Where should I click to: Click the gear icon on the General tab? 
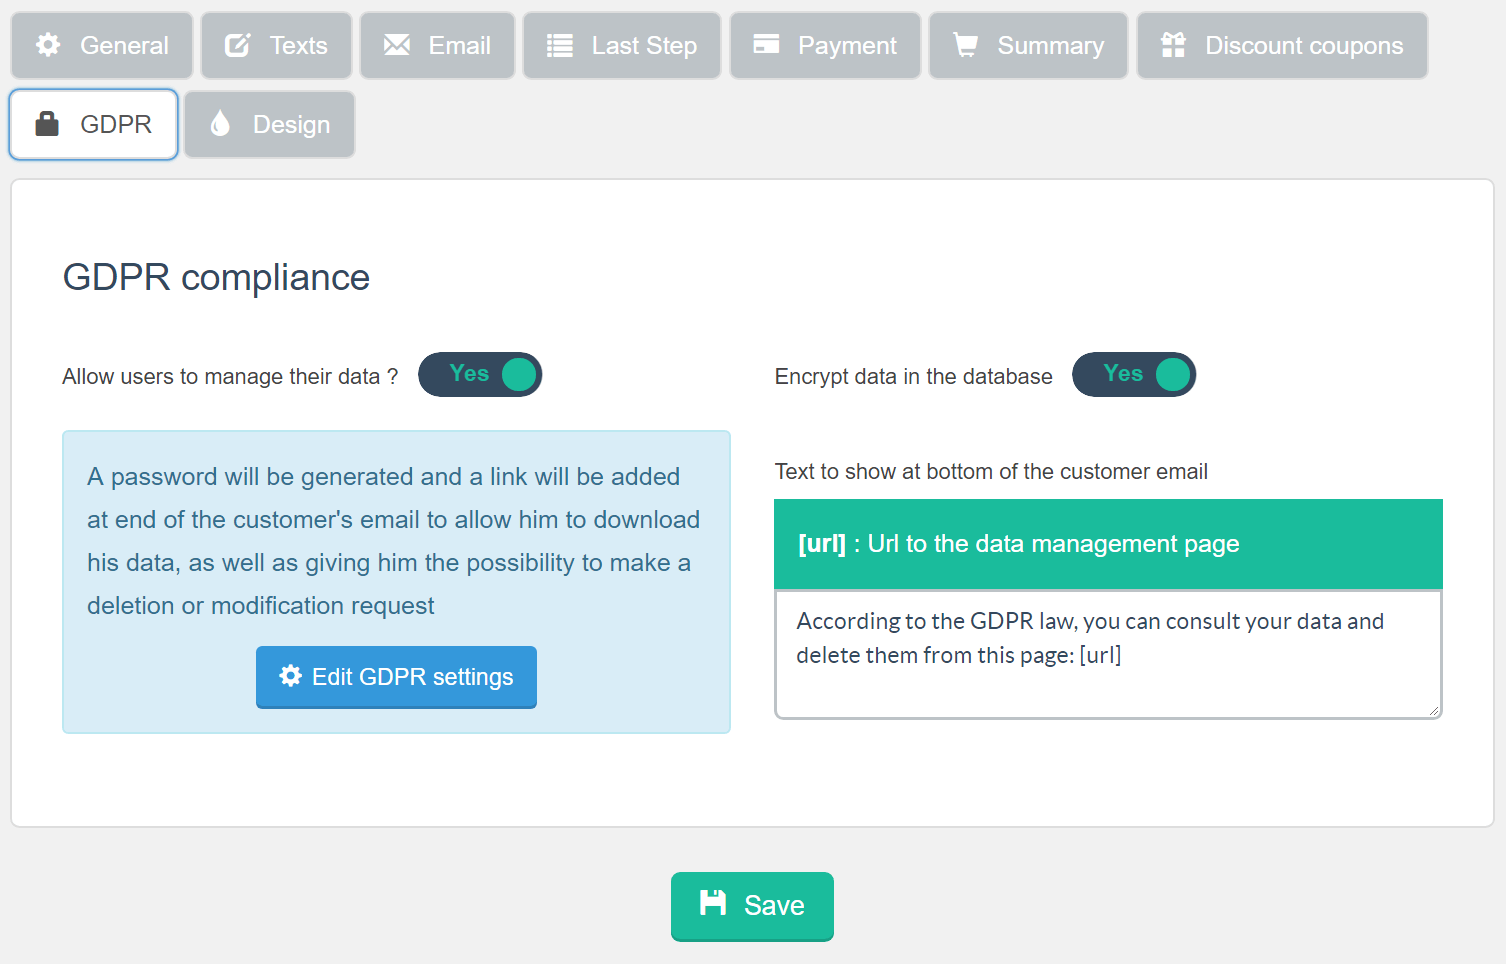[x=47, y=44]
